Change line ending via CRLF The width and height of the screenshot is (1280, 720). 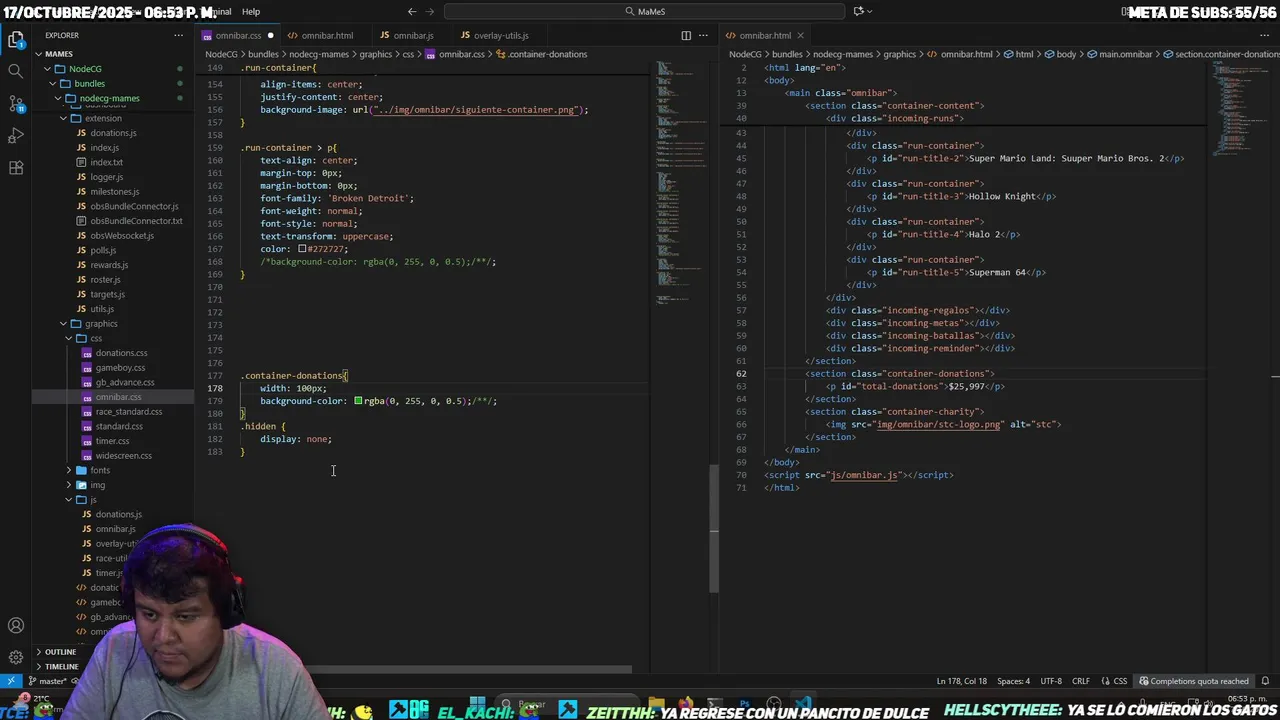pyautogui.click(x=1080, y=681)
